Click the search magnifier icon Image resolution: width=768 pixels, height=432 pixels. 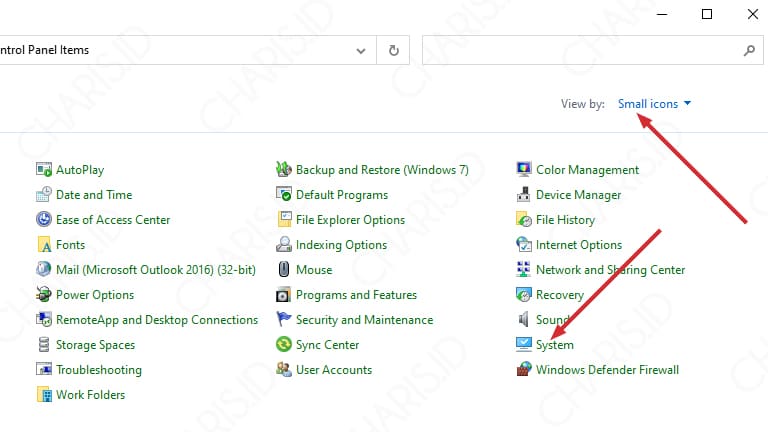(749, 50)
